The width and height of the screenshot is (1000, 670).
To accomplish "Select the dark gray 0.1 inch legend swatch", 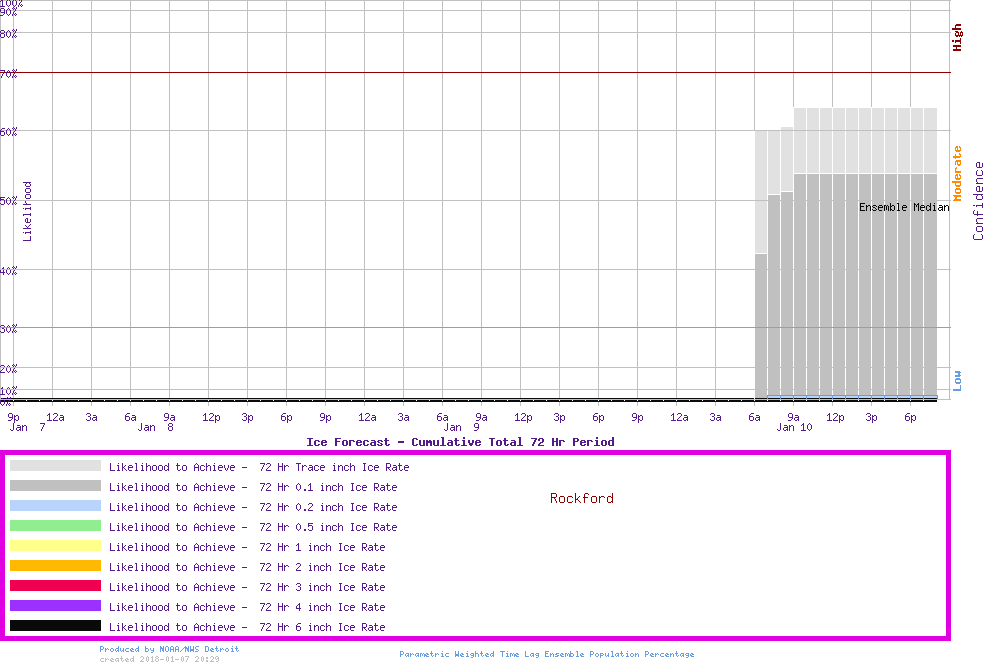I will [x=55, y=486].
